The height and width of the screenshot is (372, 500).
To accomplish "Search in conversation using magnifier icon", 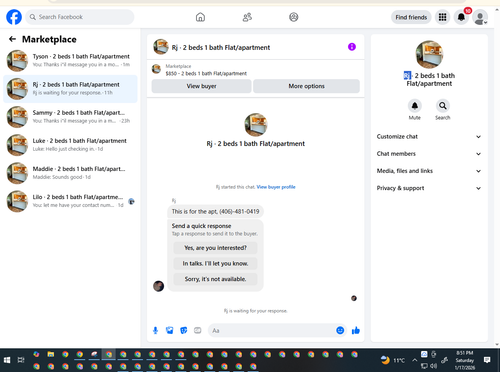I will click(442, 106).
